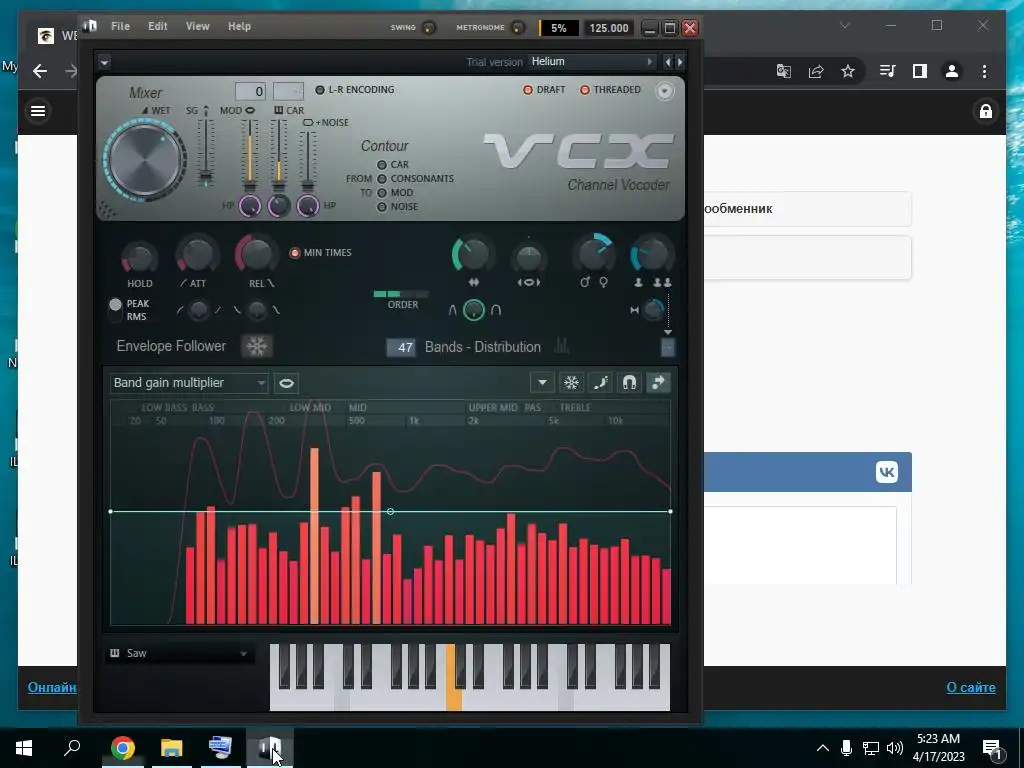
Task: Open the plugin options arrow at top-left
Action: click(x=104, y=62)
